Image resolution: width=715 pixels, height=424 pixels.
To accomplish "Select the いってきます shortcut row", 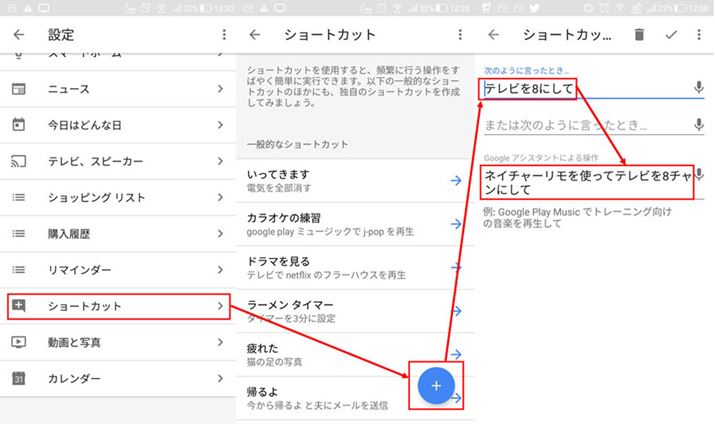I will 355,181.
